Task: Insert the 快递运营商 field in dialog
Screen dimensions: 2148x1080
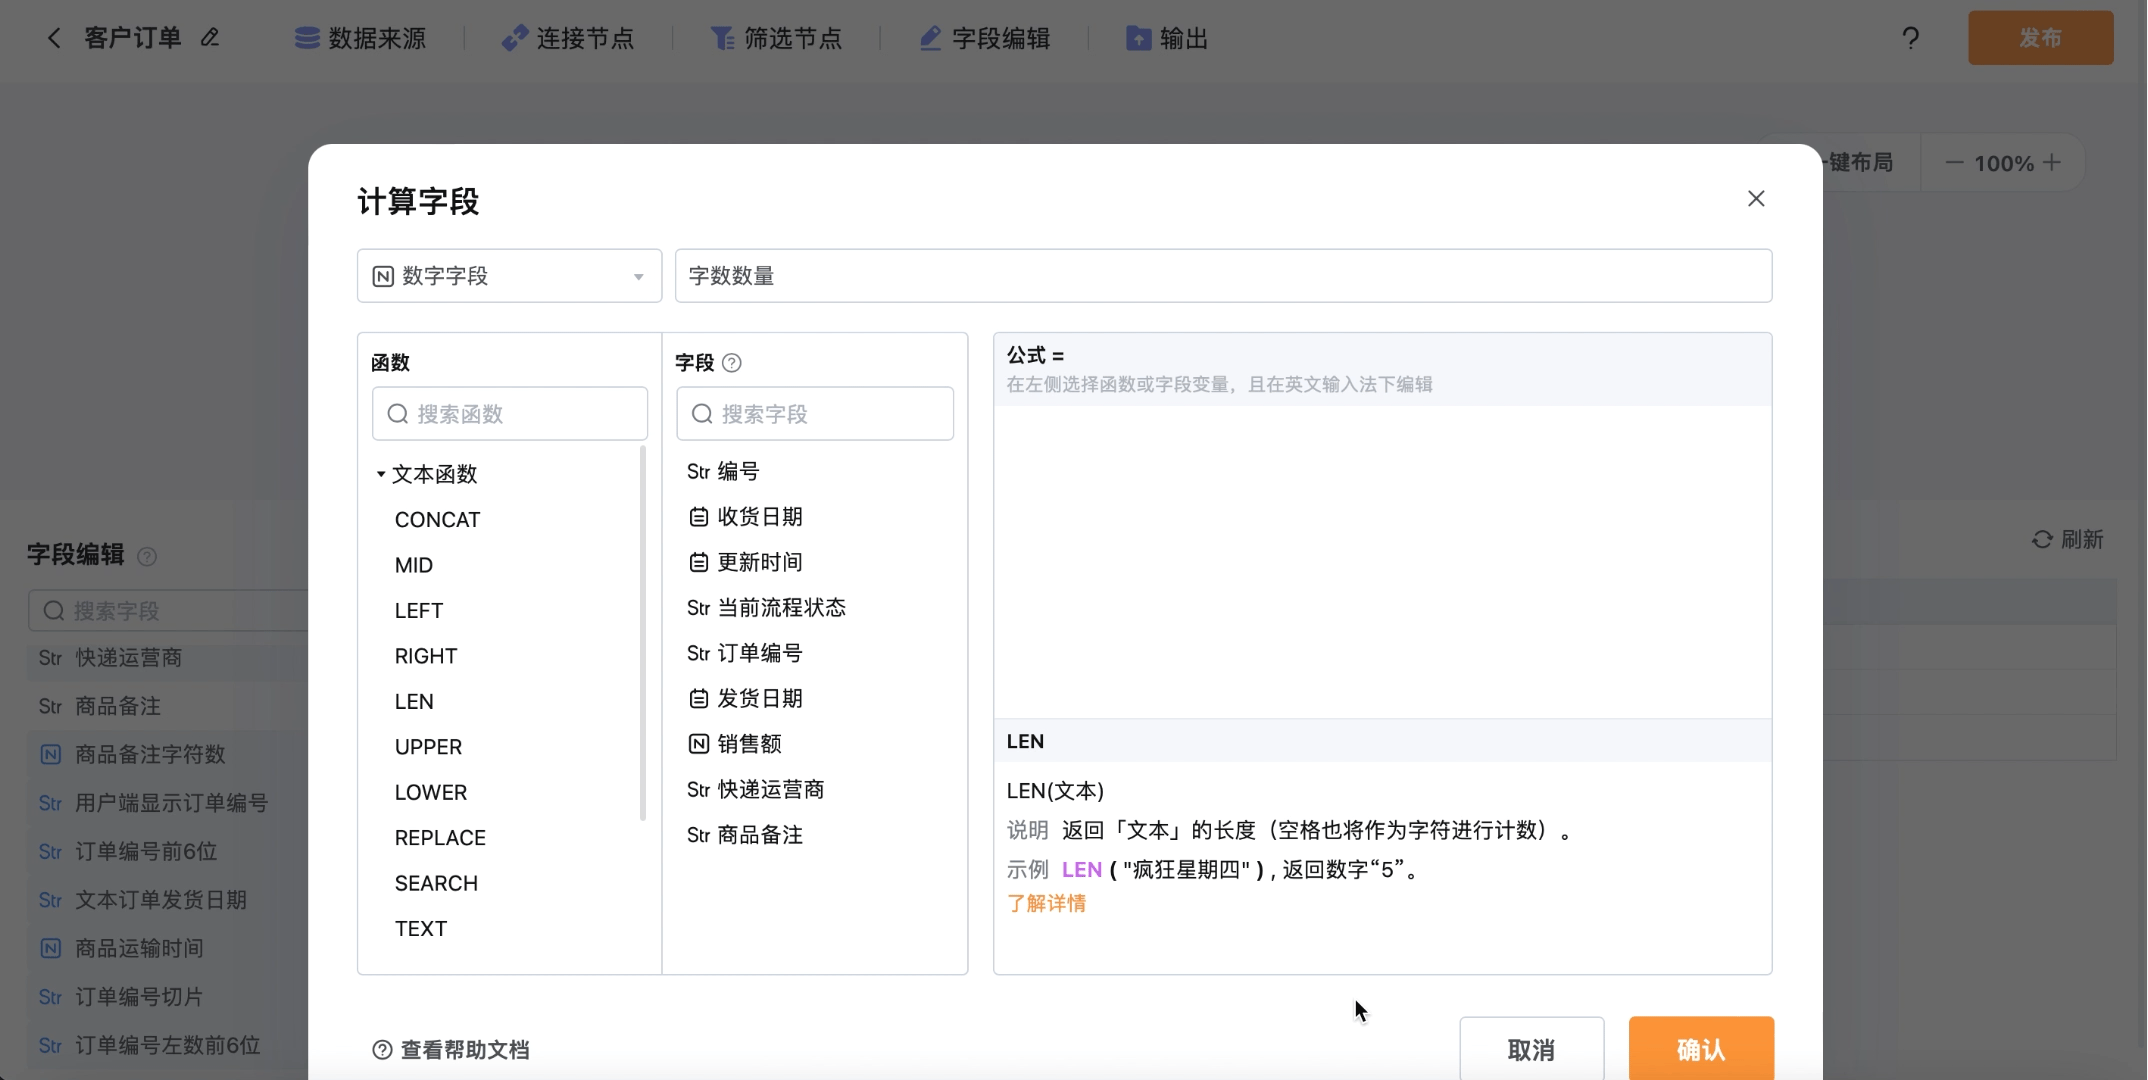Action: point(755,790)
